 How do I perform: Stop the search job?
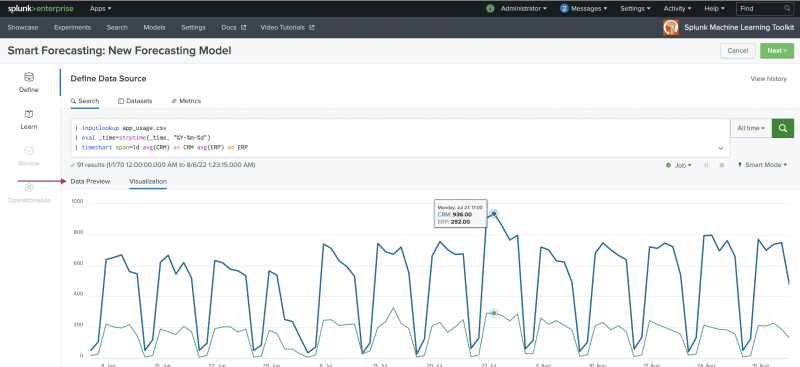pyautogui.click(x=721, y=165)
